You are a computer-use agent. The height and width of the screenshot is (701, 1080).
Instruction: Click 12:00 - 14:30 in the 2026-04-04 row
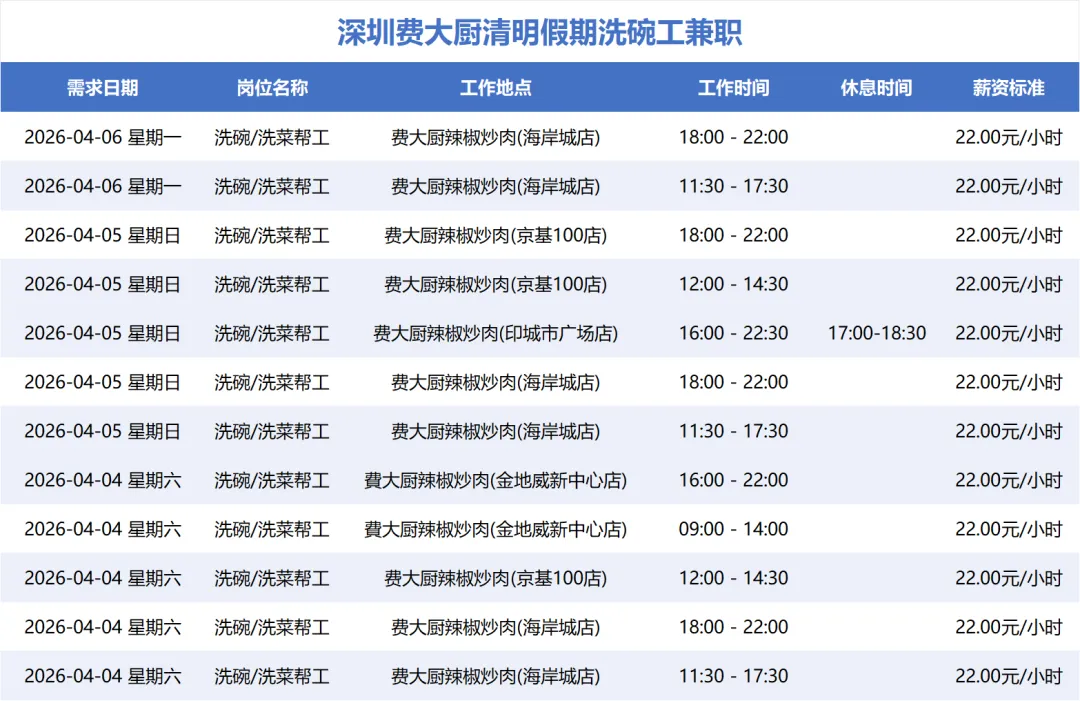[x=734, y=578]
